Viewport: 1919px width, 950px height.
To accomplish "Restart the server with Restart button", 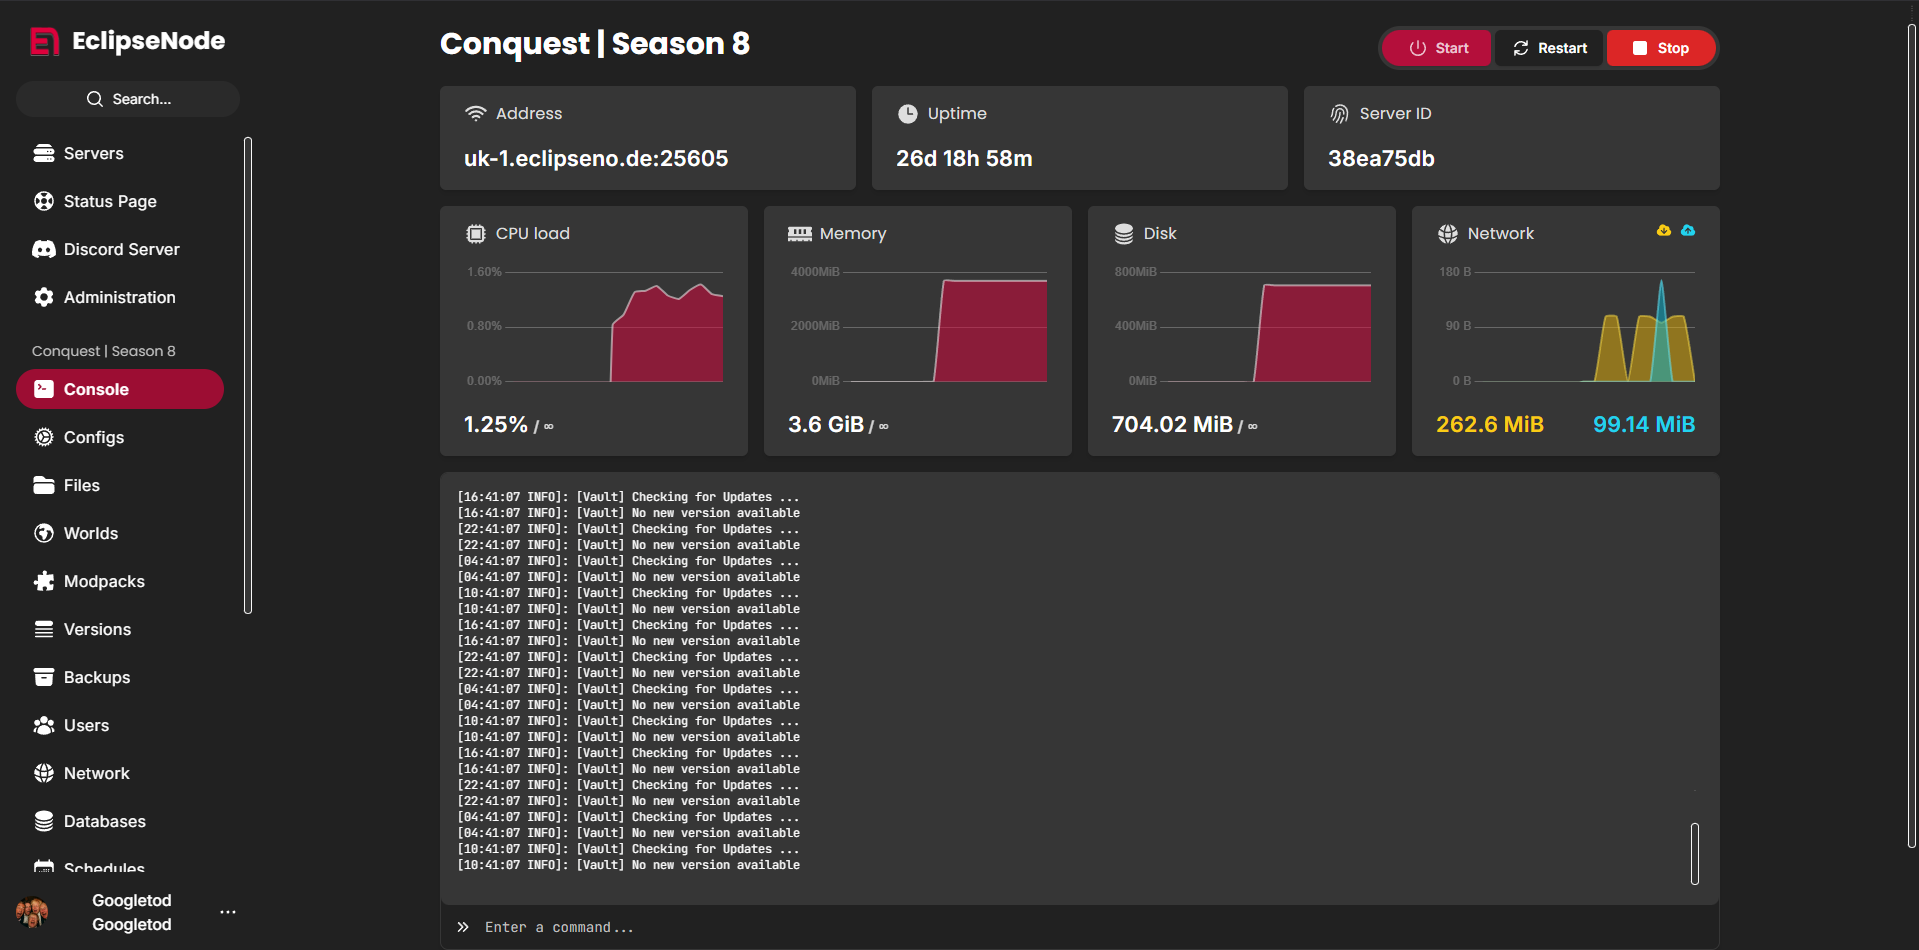I will coord(1549,48).
